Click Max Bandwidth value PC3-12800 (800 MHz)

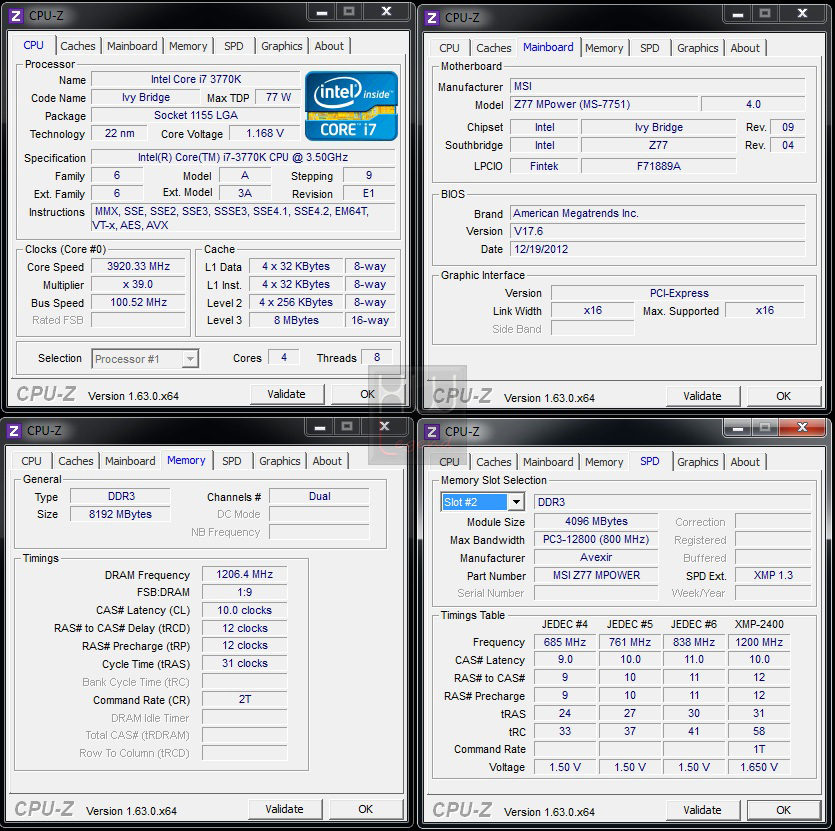tap(596, 540)
